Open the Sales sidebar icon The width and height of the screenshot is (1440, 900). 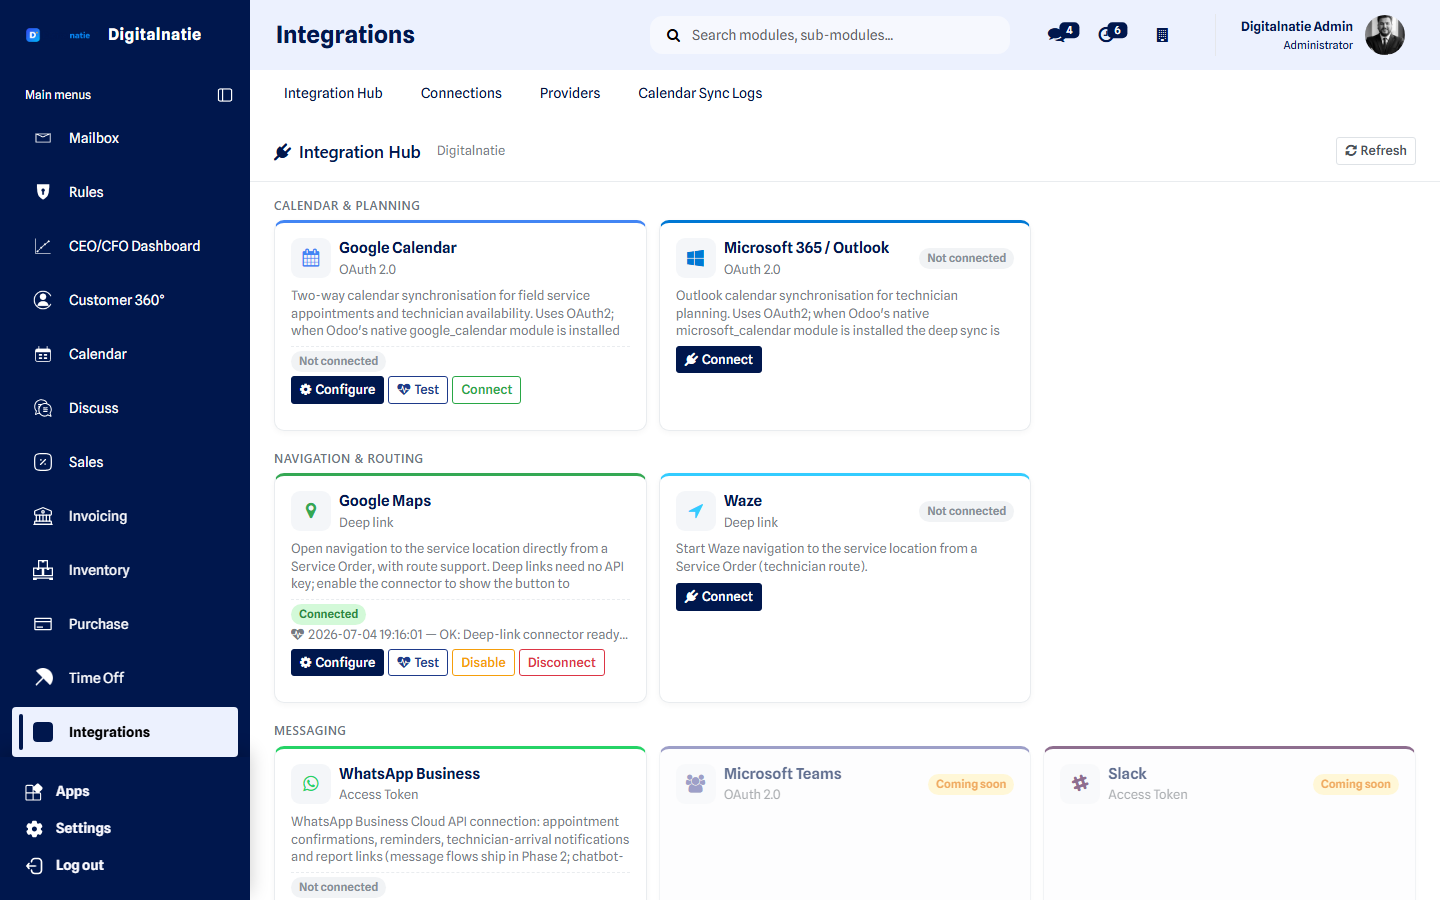click(x=43, y=462)
